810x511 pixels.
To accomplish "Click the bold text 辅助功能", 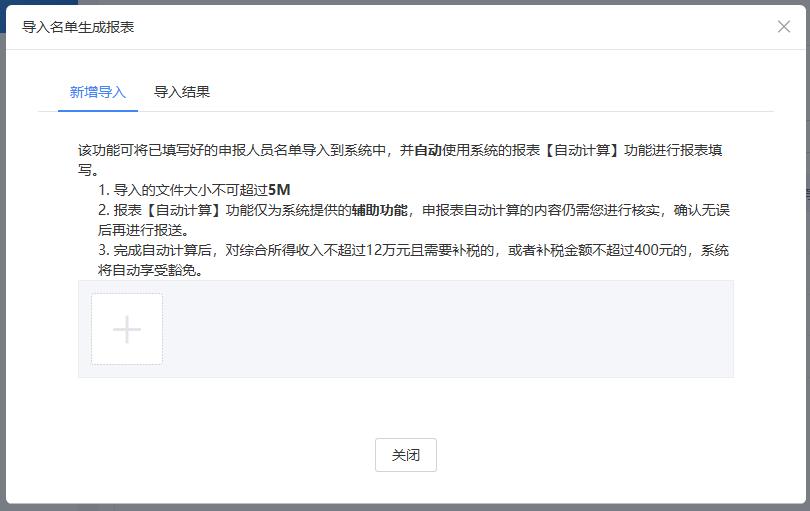I will [380, 210].
